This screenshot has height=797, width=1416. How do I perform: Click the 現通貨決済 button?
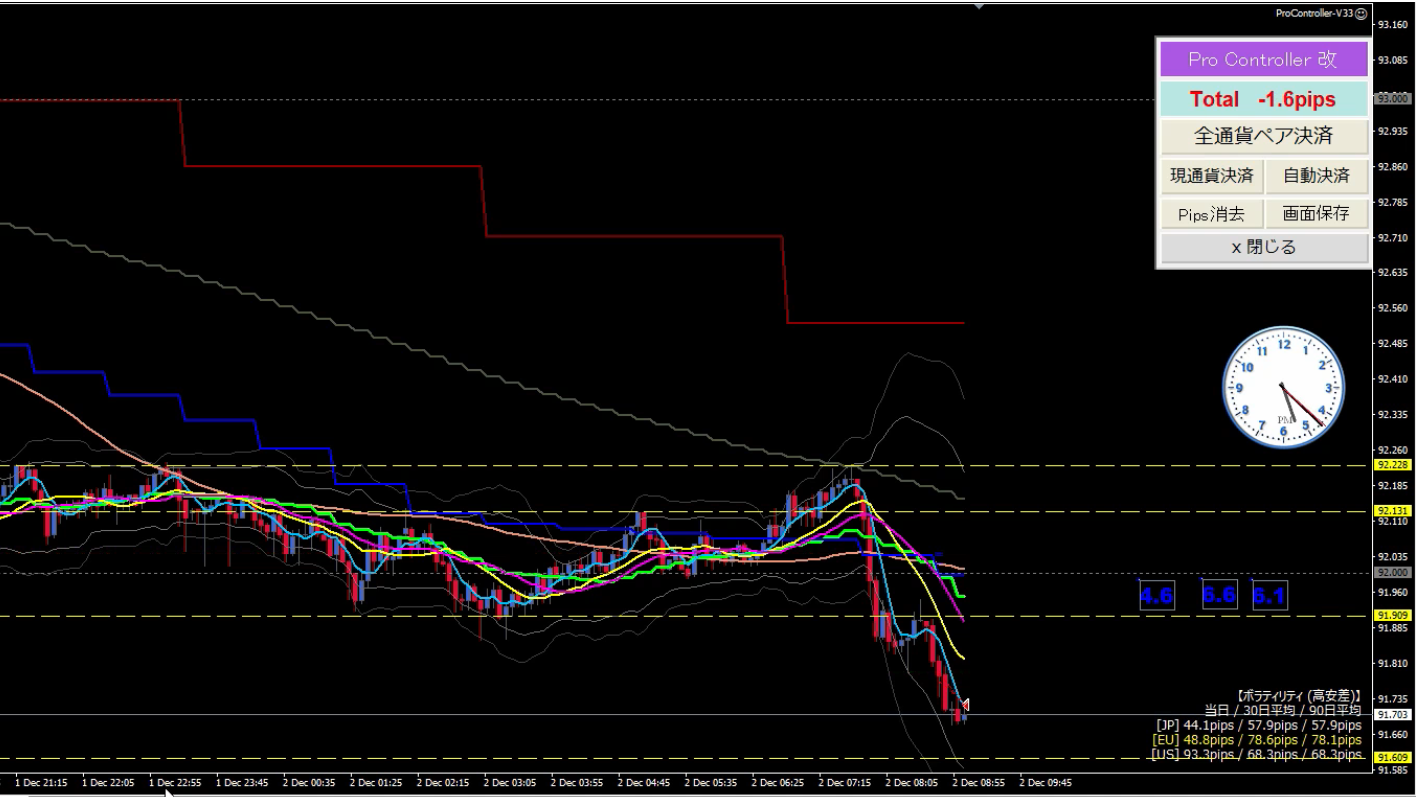[1212, 176]
